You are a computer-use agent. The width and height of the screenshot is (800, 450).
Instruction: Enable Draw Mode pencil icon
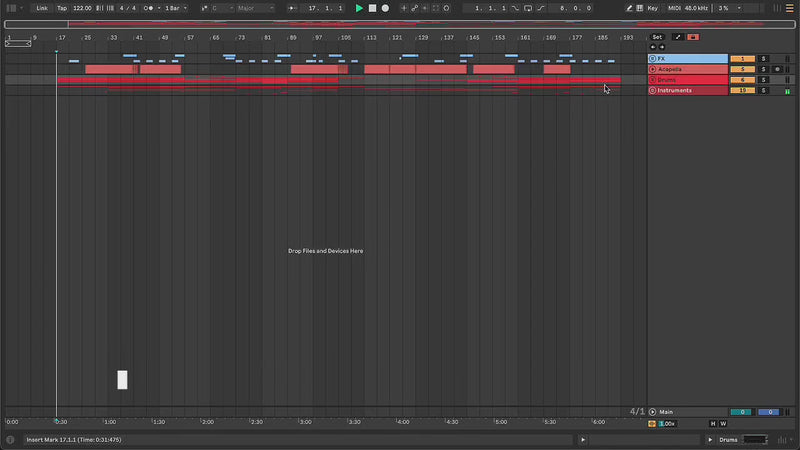tap(629, 8)
